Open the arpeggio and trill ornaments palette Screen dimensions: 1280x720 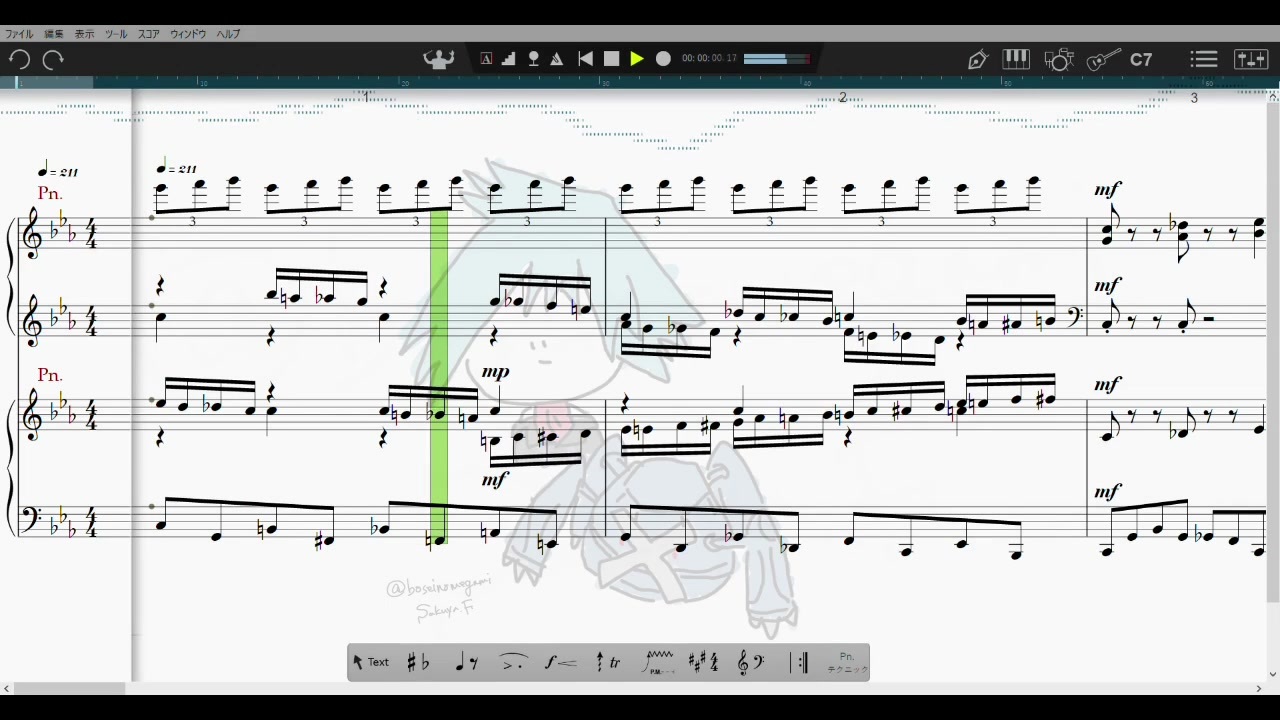[x=608, y=662]
